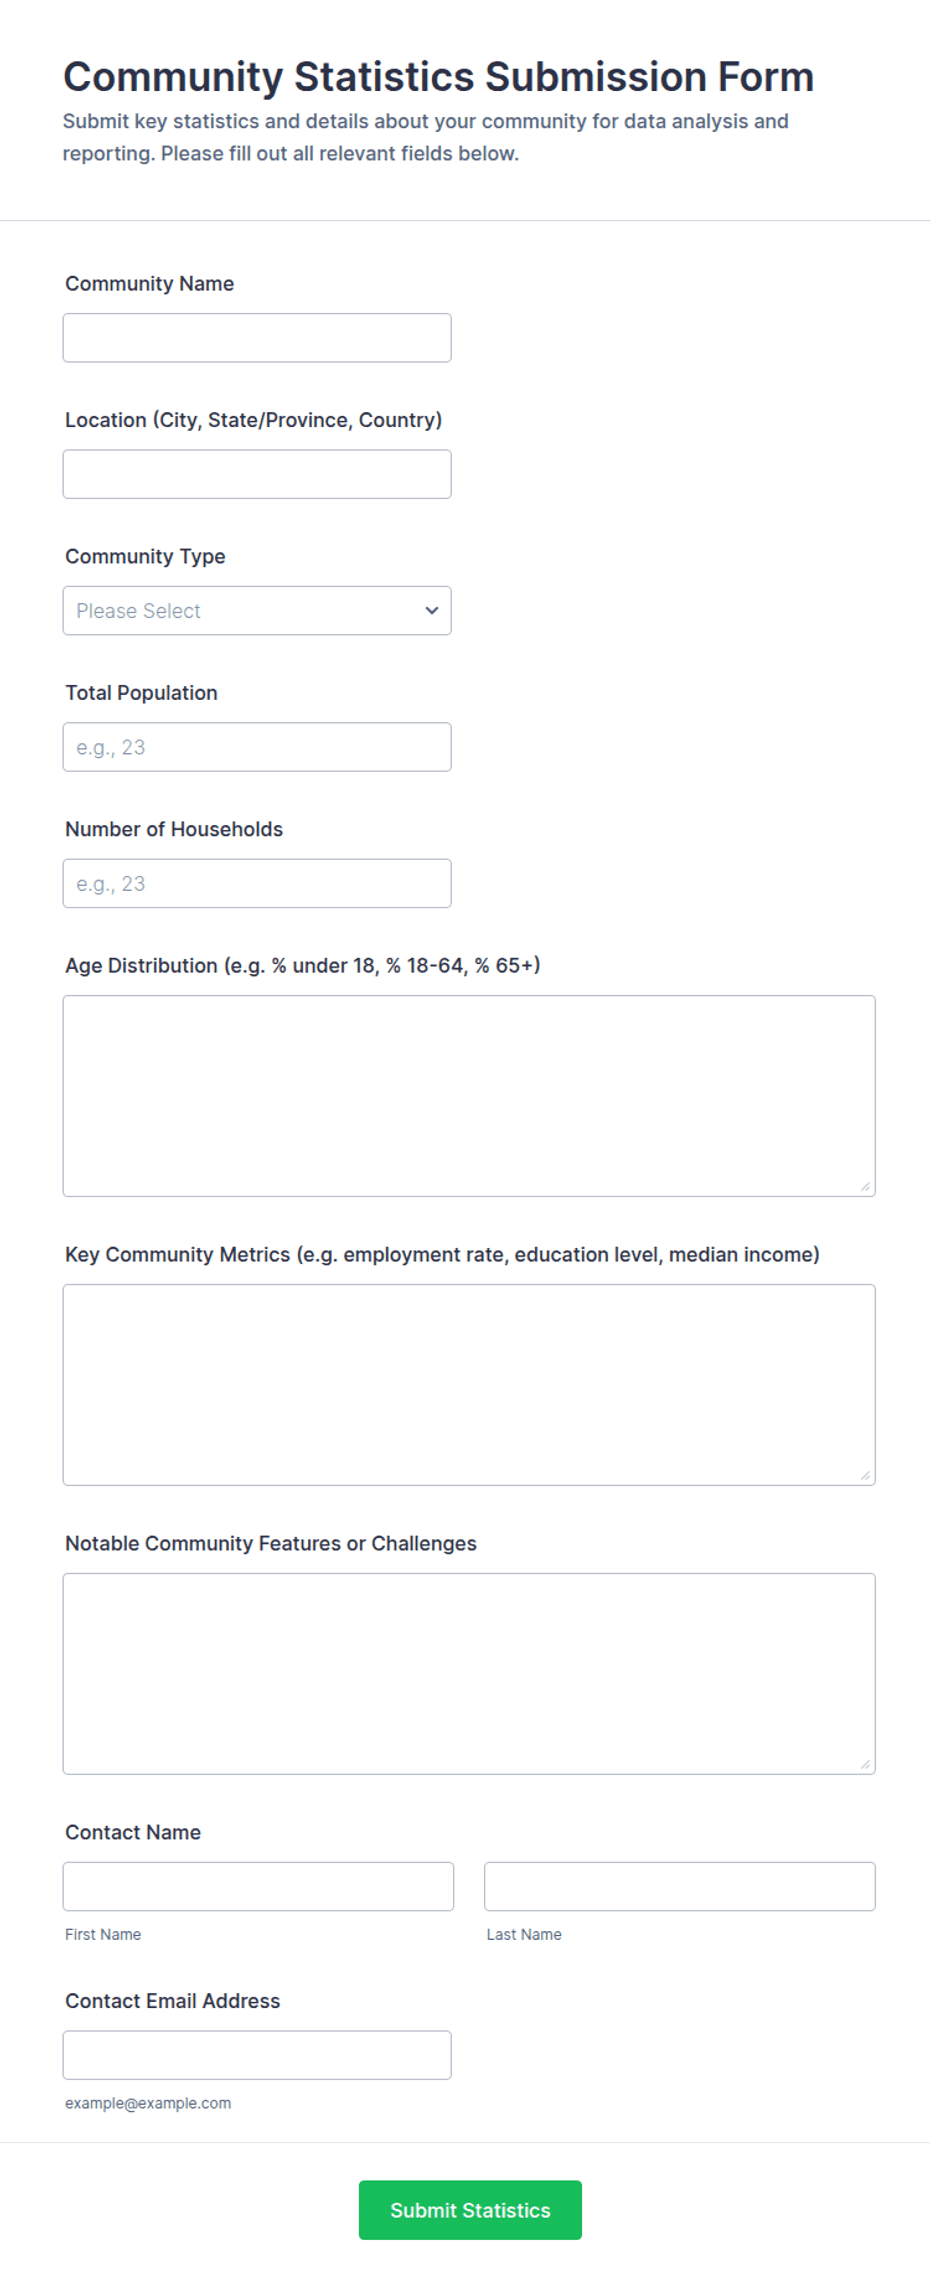
Task: Focus the Location text box
Action: point(257,474)
